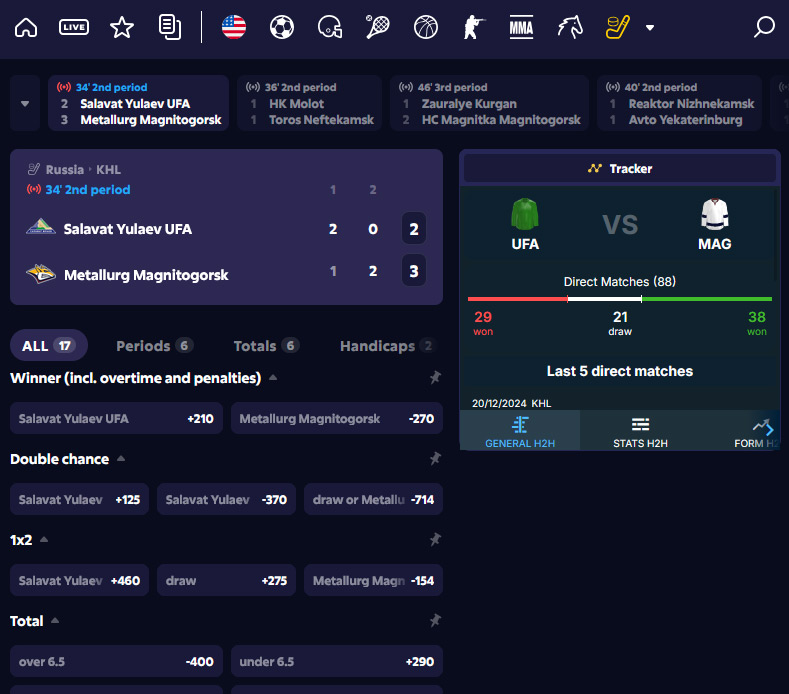This screenshot has height=694, width=789.
Task: Go to the Home icon
Action: (26, 27)
